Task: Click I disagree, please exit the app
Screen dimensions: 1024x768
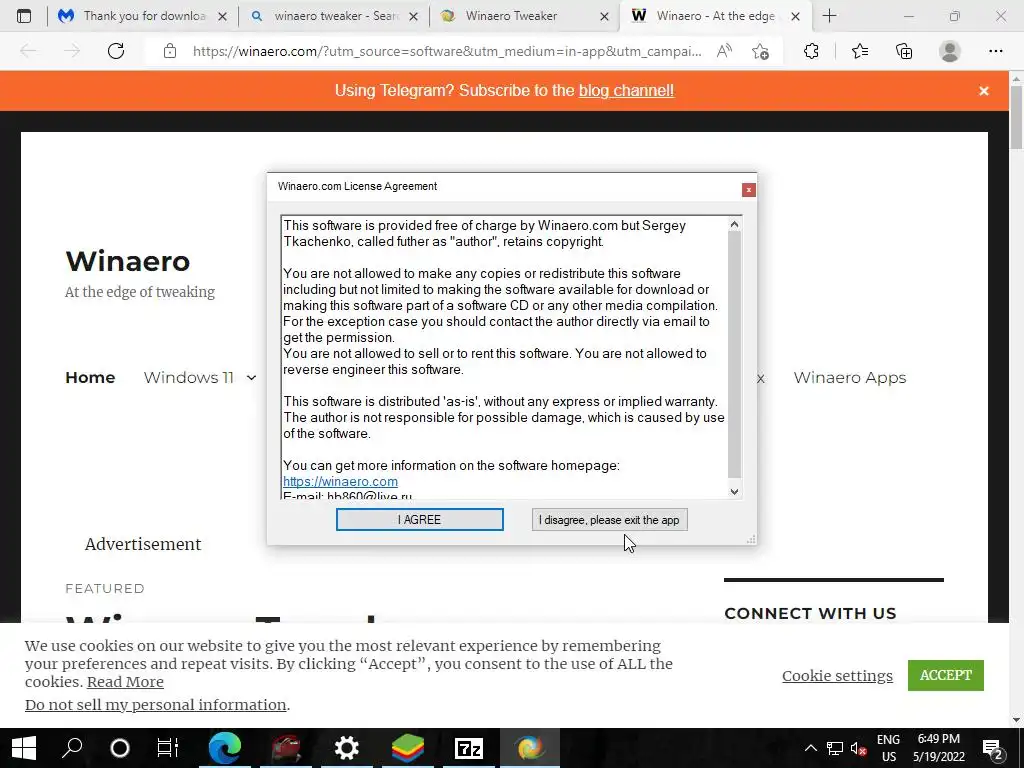Action: coord(609,520)
